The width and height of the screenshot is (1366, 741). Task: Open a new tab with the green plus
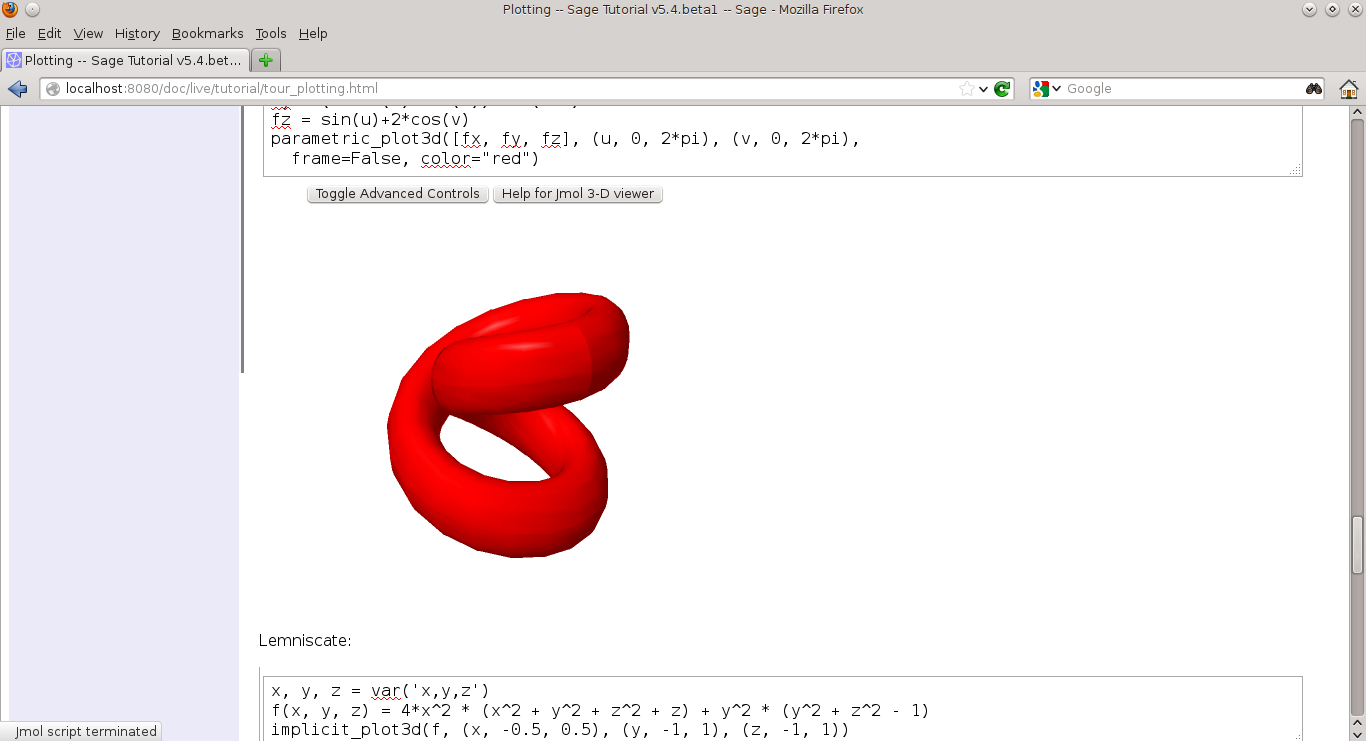click(x=265, y=60)
